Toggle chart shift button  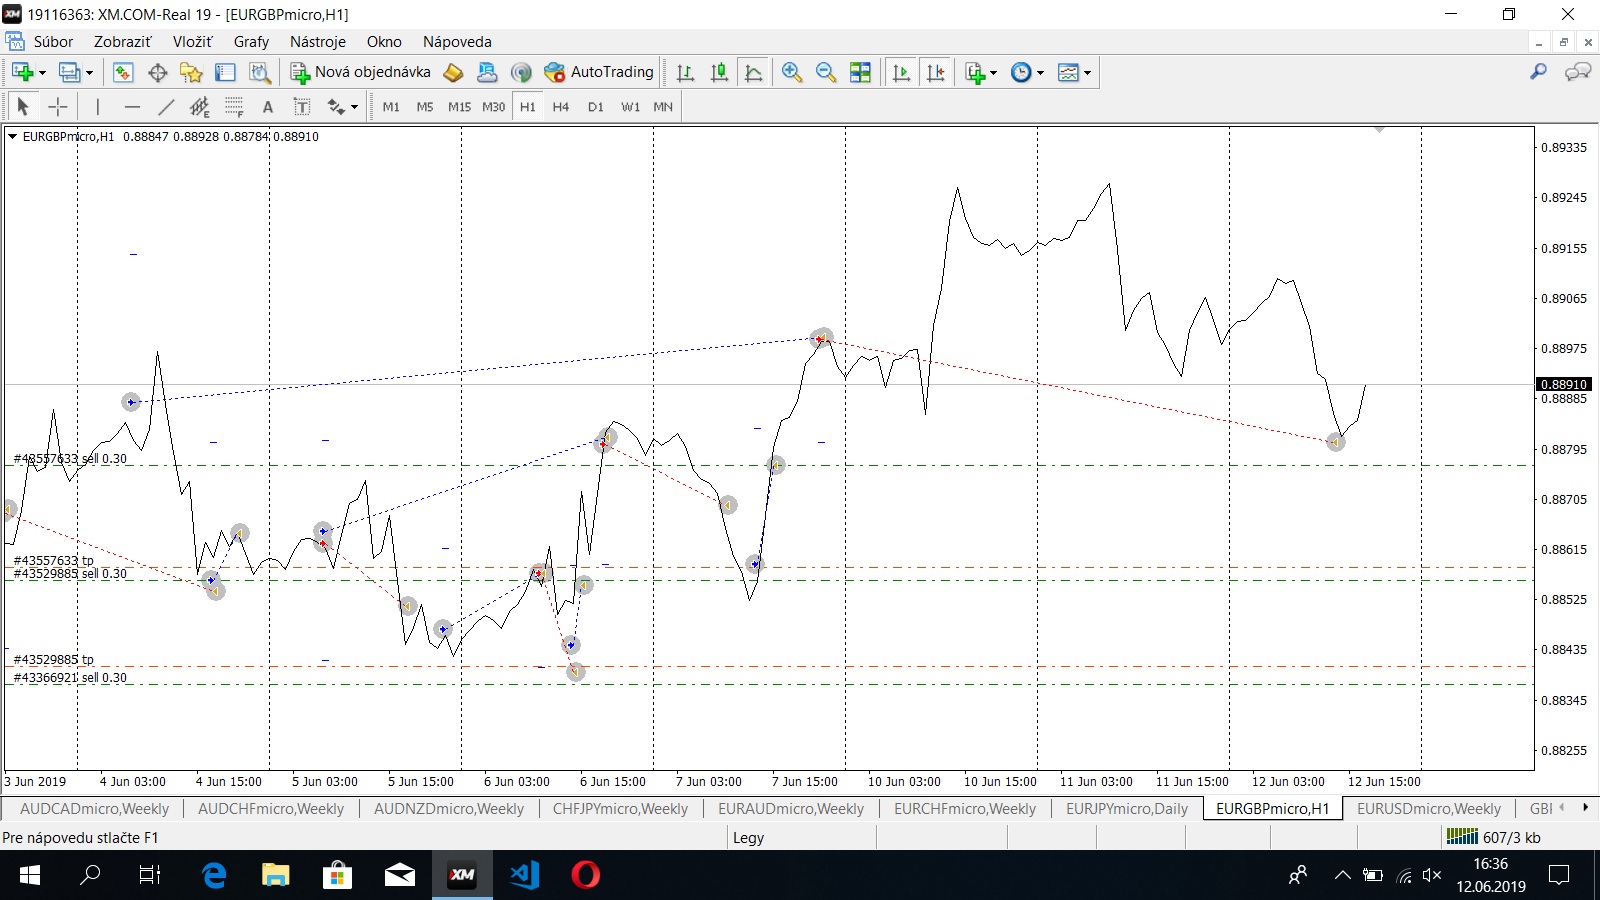[x=935, y=72]
